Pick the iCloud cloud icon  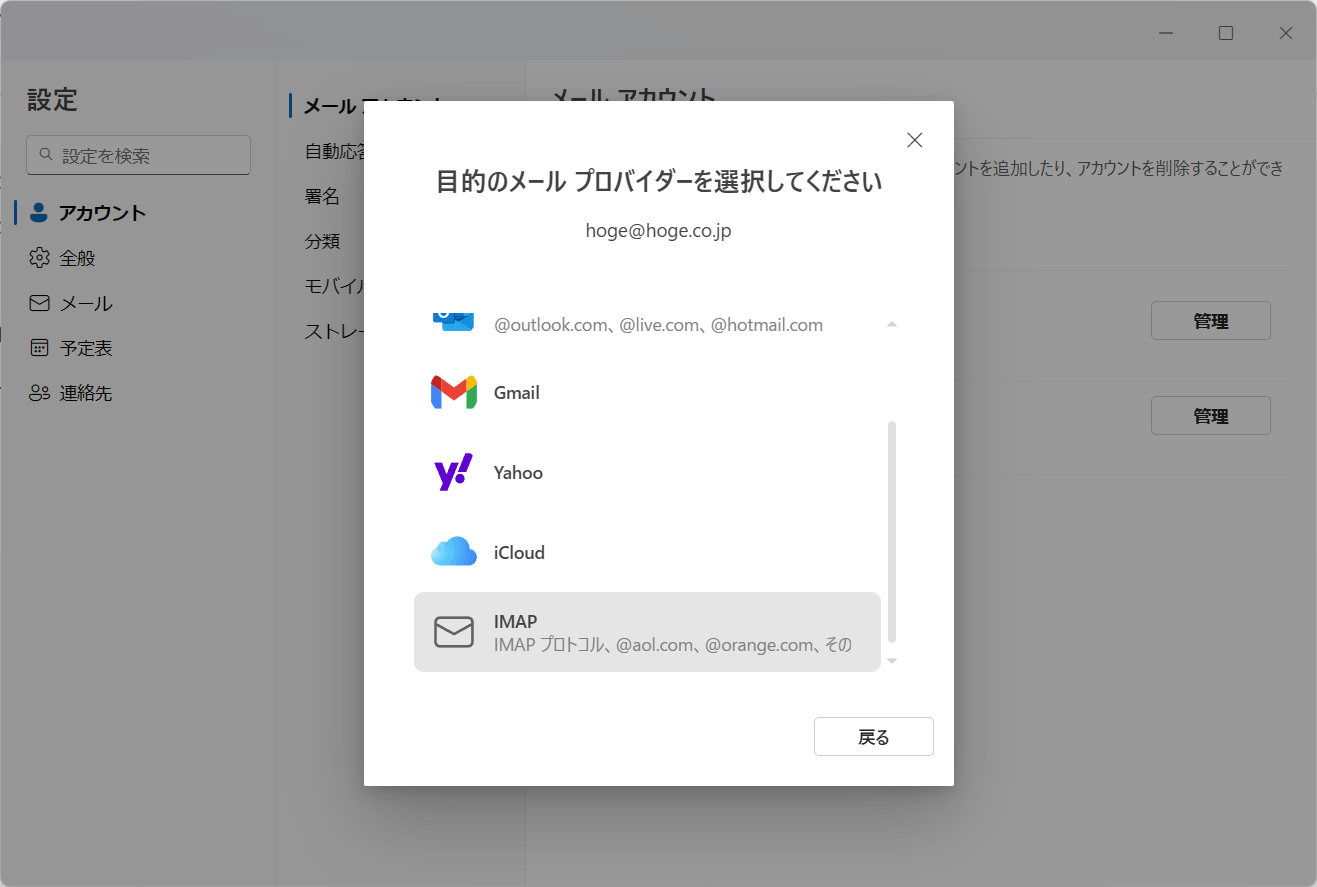click(x=454, y=552)
